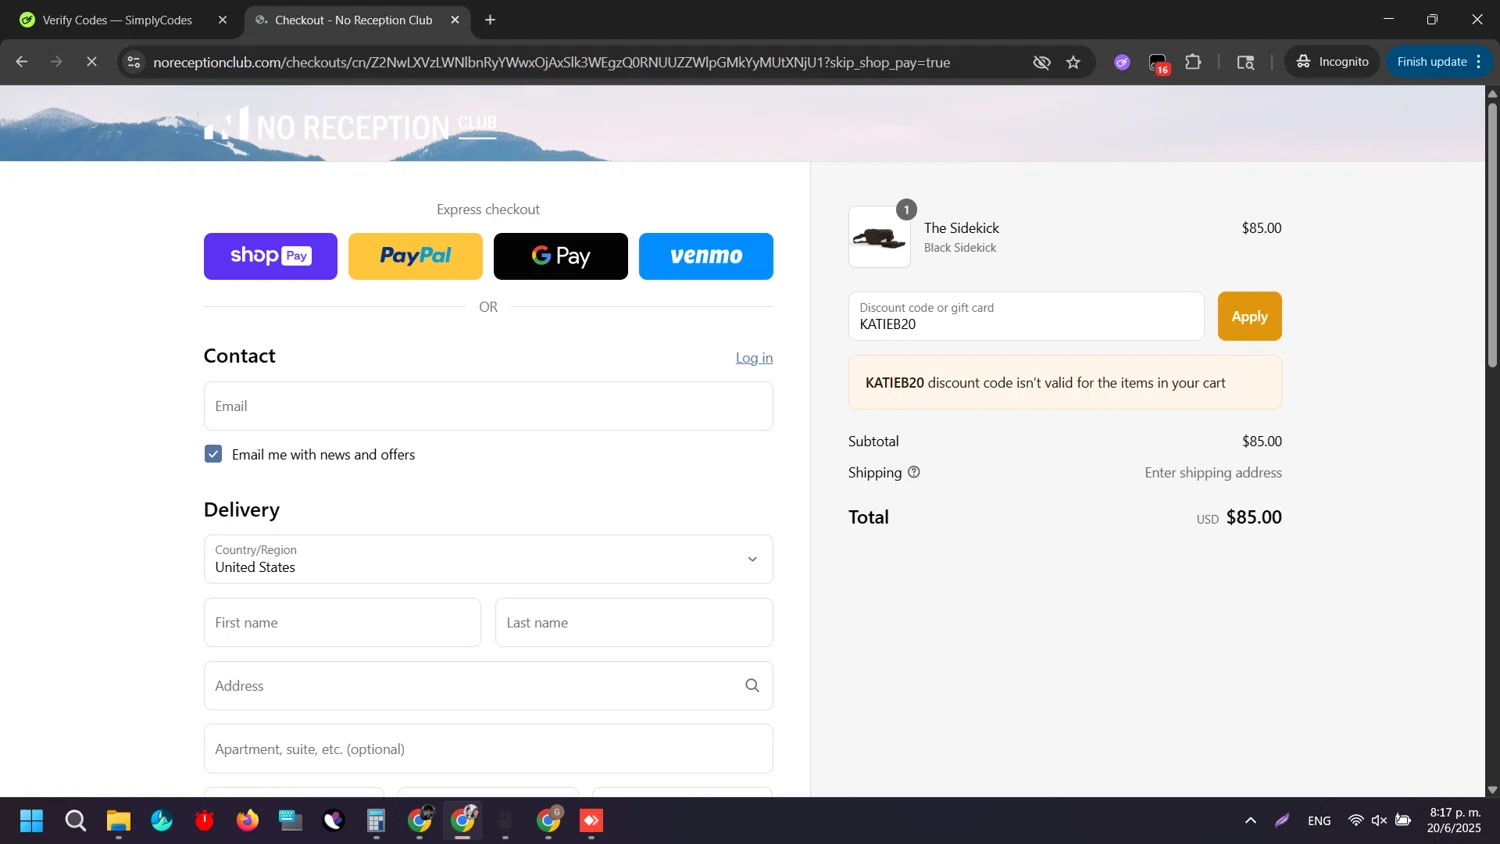Image resolution: width=1500 pixels, height=844 pixels.
Task: Open File Explorer from the taskbar
Action: click(119, 821)
